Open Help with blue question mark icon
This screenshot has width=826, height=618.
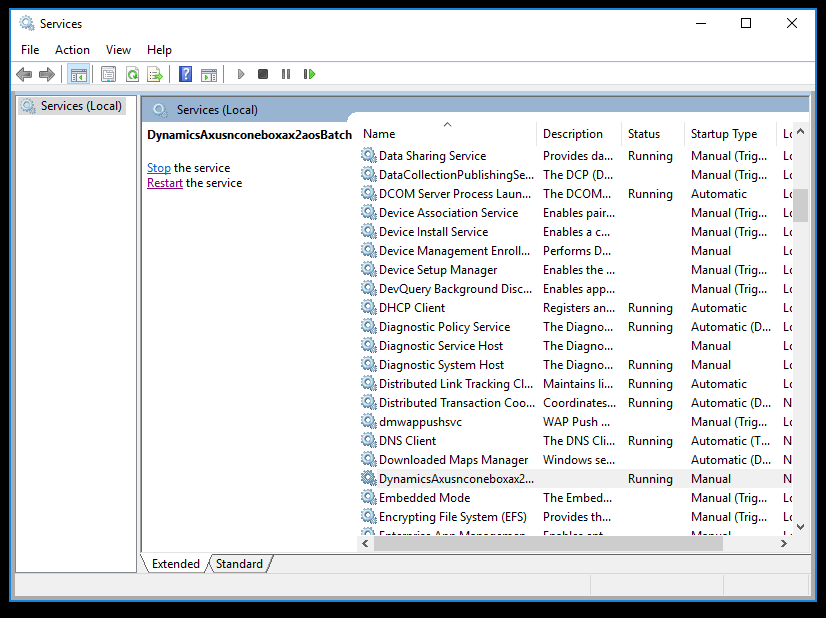(185, 74)
